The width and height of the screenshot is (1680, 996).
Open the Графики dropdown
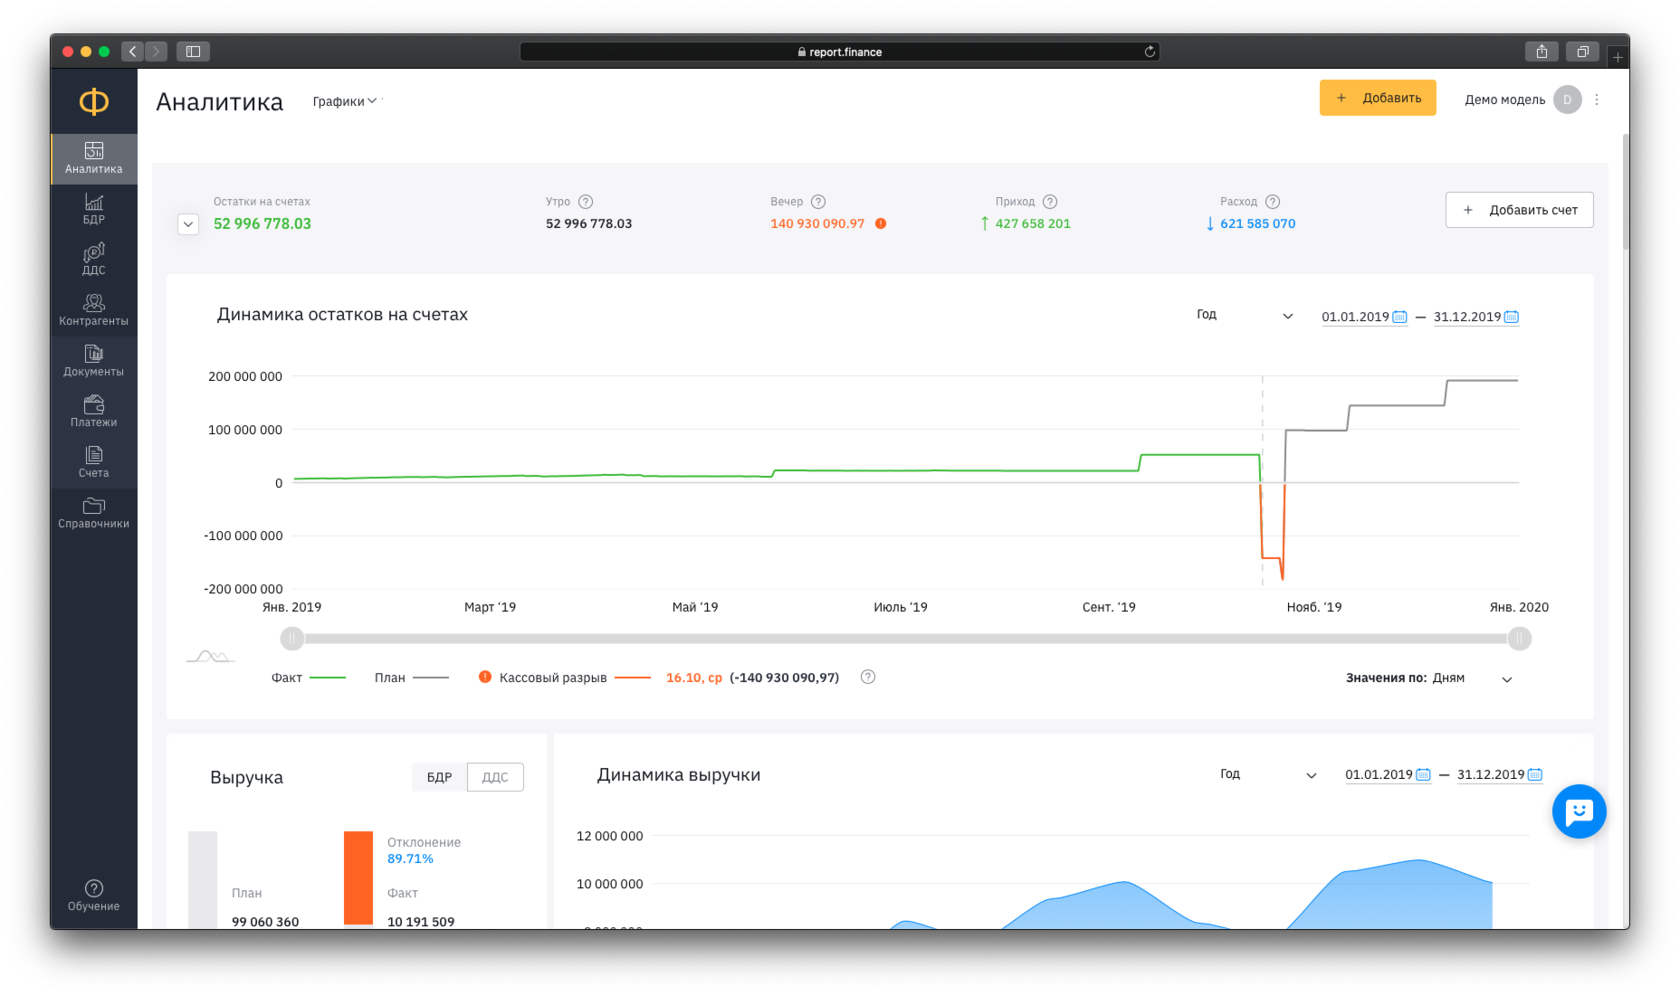coord(344,101)
